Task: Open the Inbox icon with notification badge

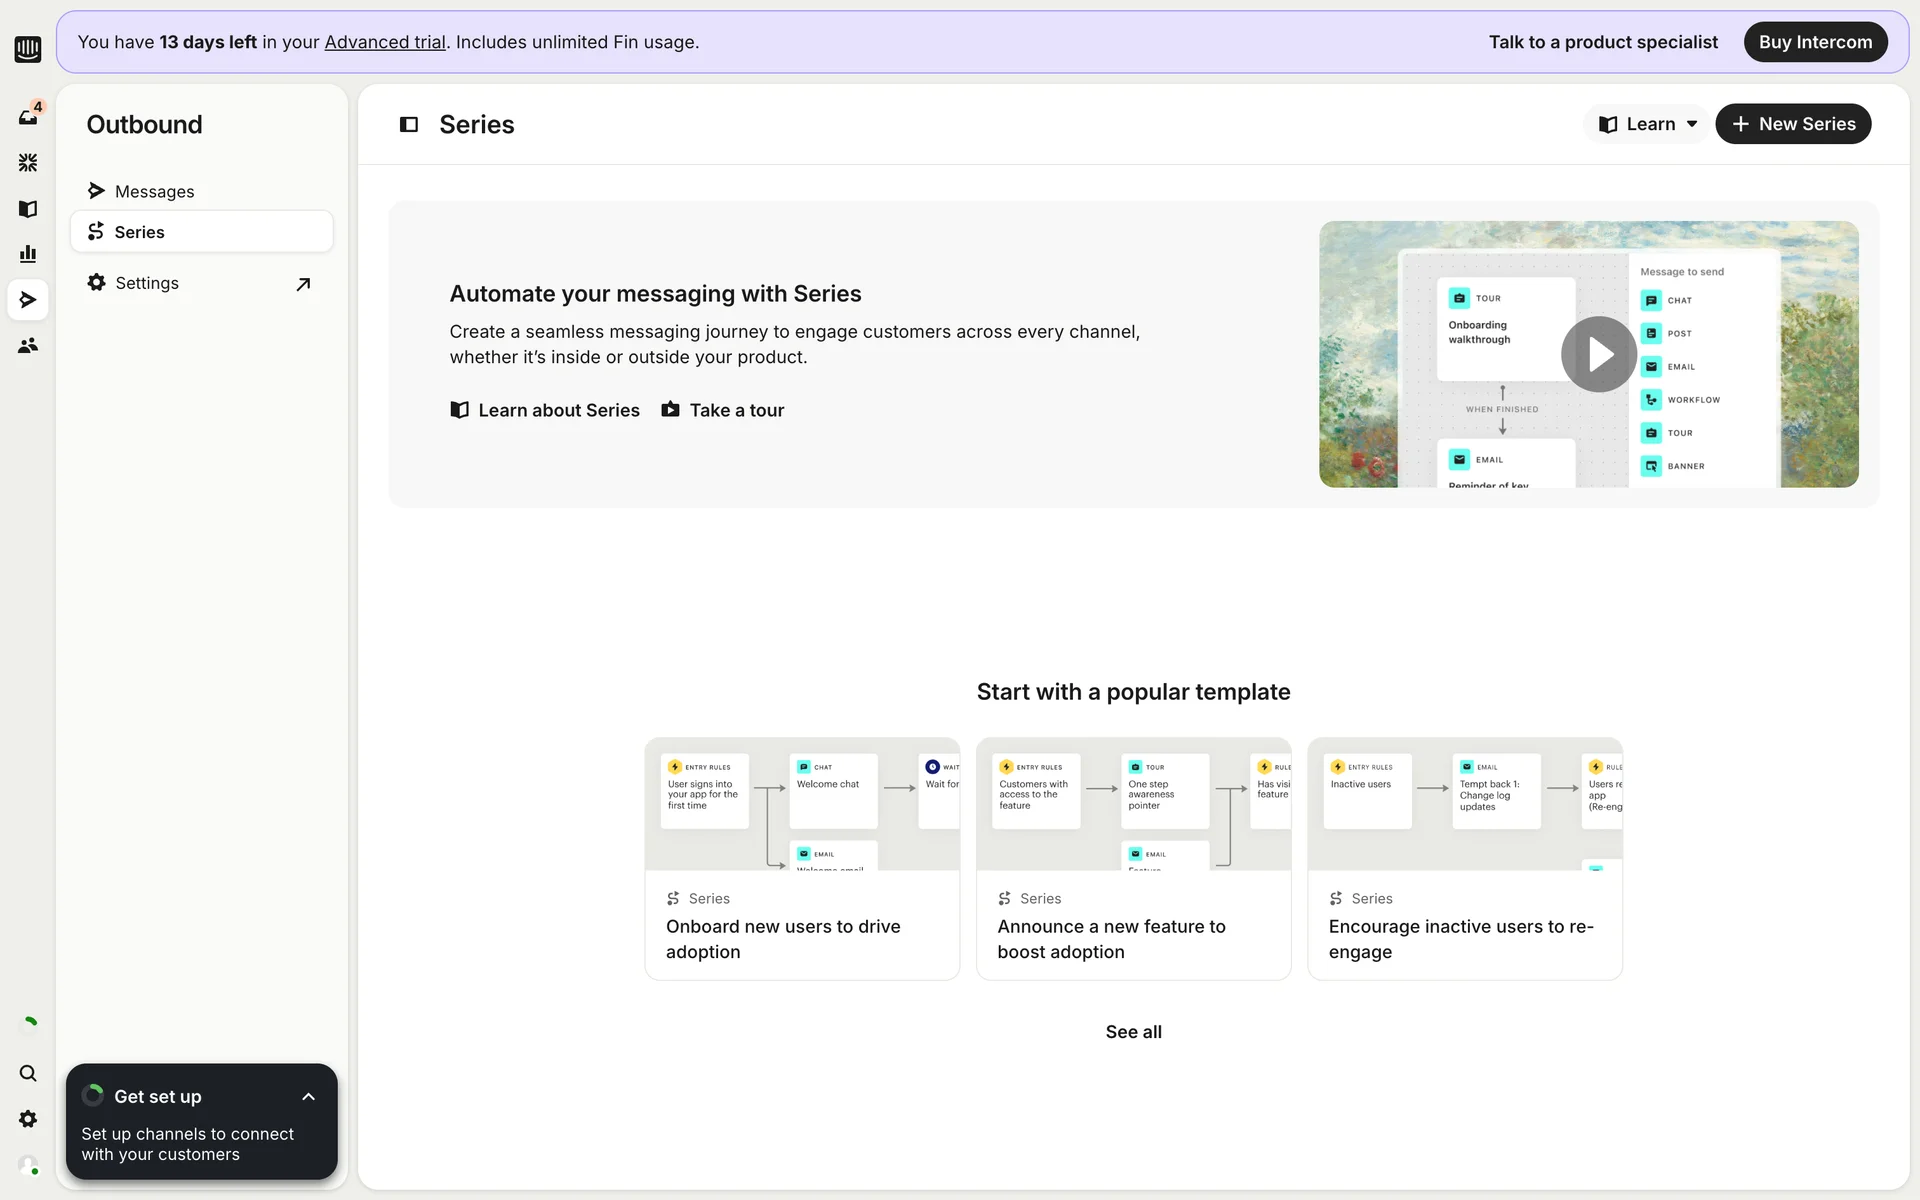Action: [28, 117]
